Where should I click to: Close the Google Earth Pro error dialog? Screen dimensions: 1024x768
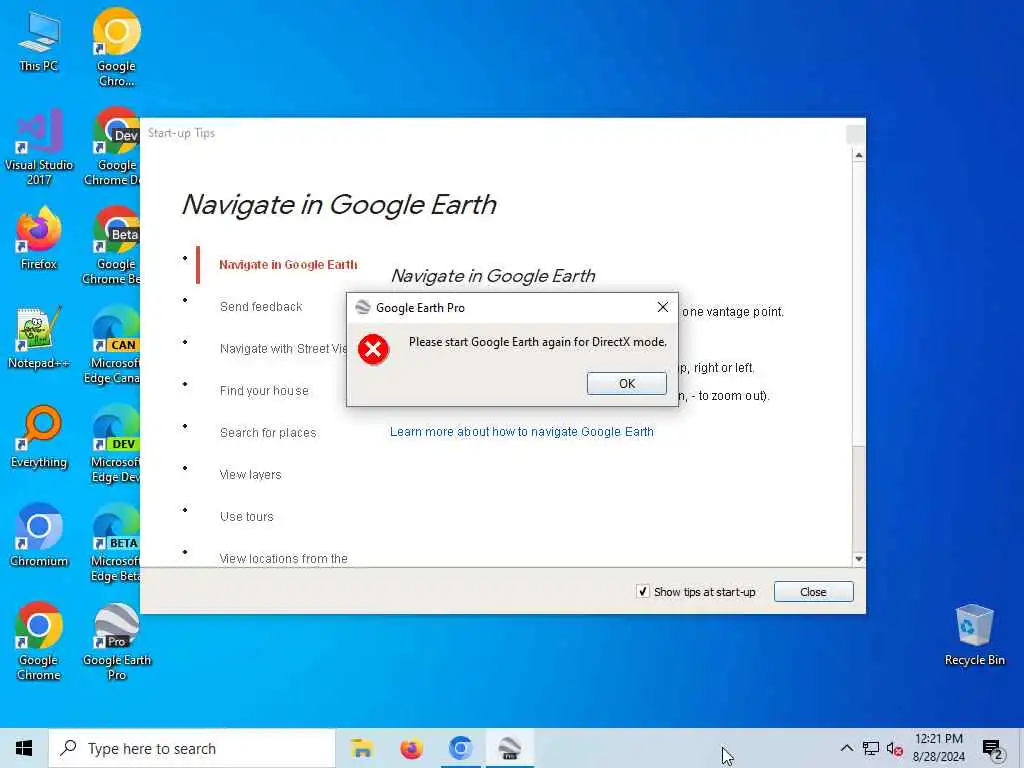pyautogui.click(x=662, y=307)
